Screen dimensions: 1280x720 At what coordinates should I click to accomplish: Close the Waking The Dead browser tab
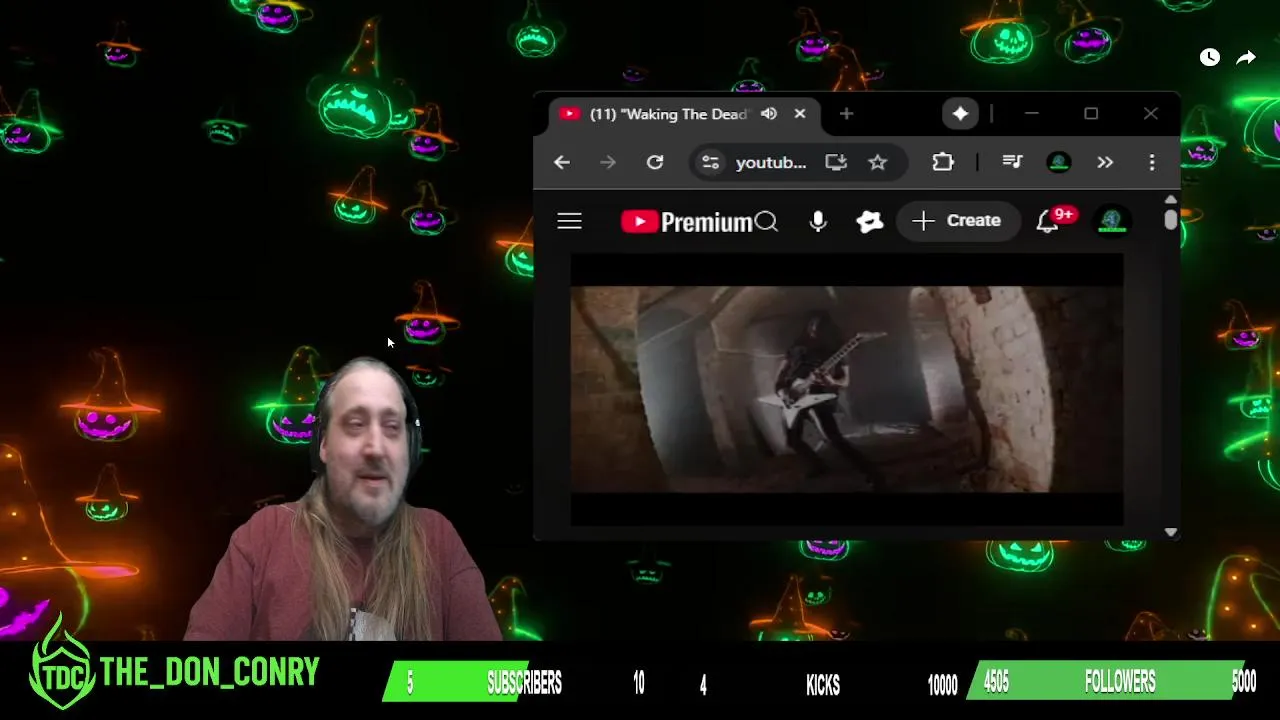coord(800,114)
